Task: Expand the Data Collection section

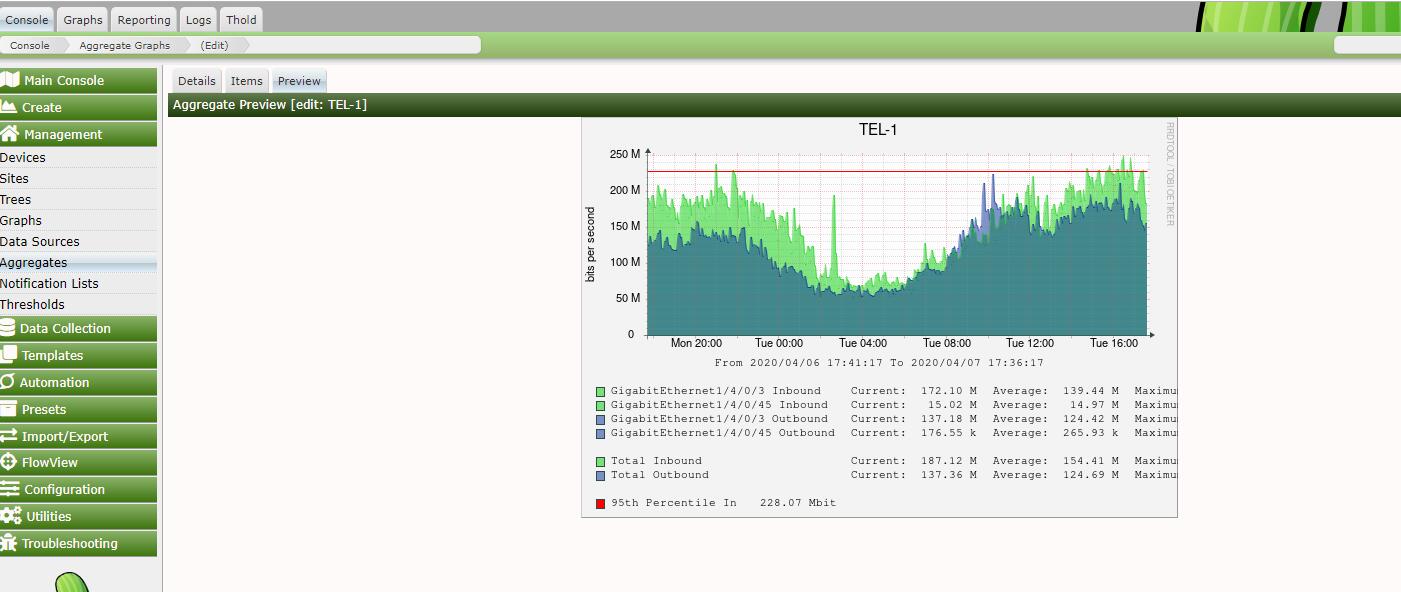Action: click(79, 328)
